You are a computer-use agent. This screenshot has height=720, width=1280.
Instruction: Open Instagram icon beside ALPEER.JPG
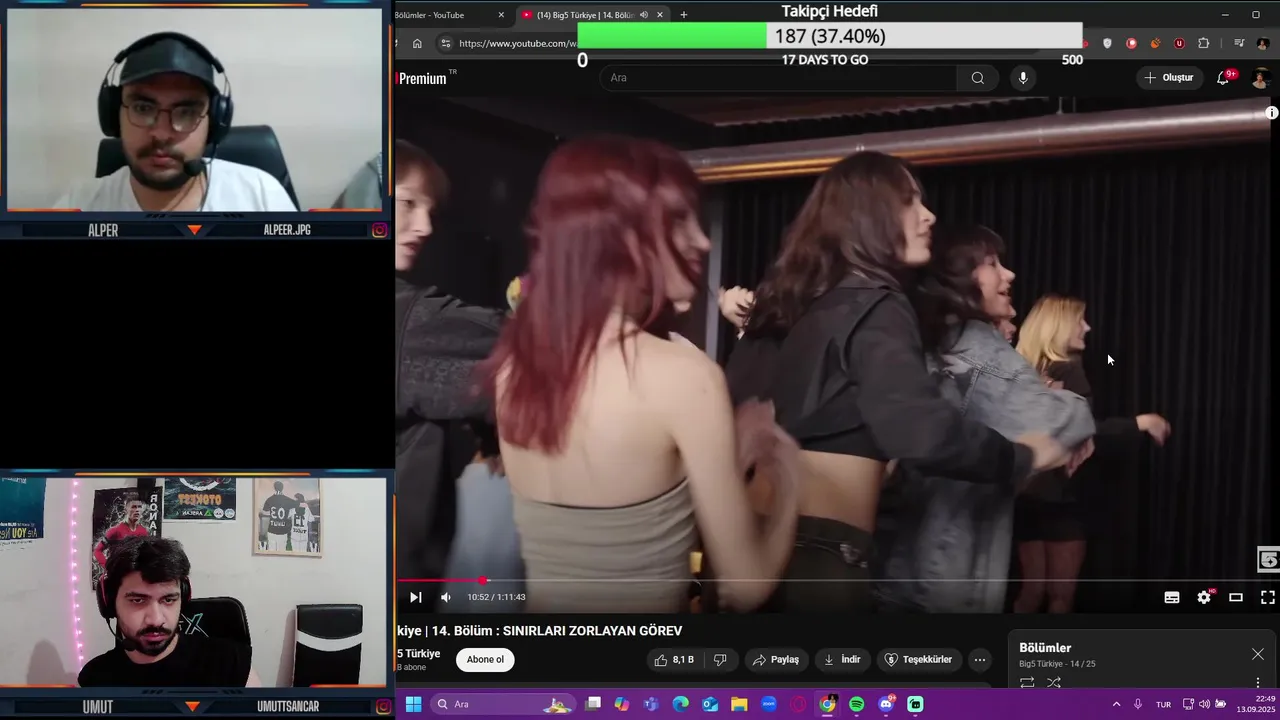(380, 230)
